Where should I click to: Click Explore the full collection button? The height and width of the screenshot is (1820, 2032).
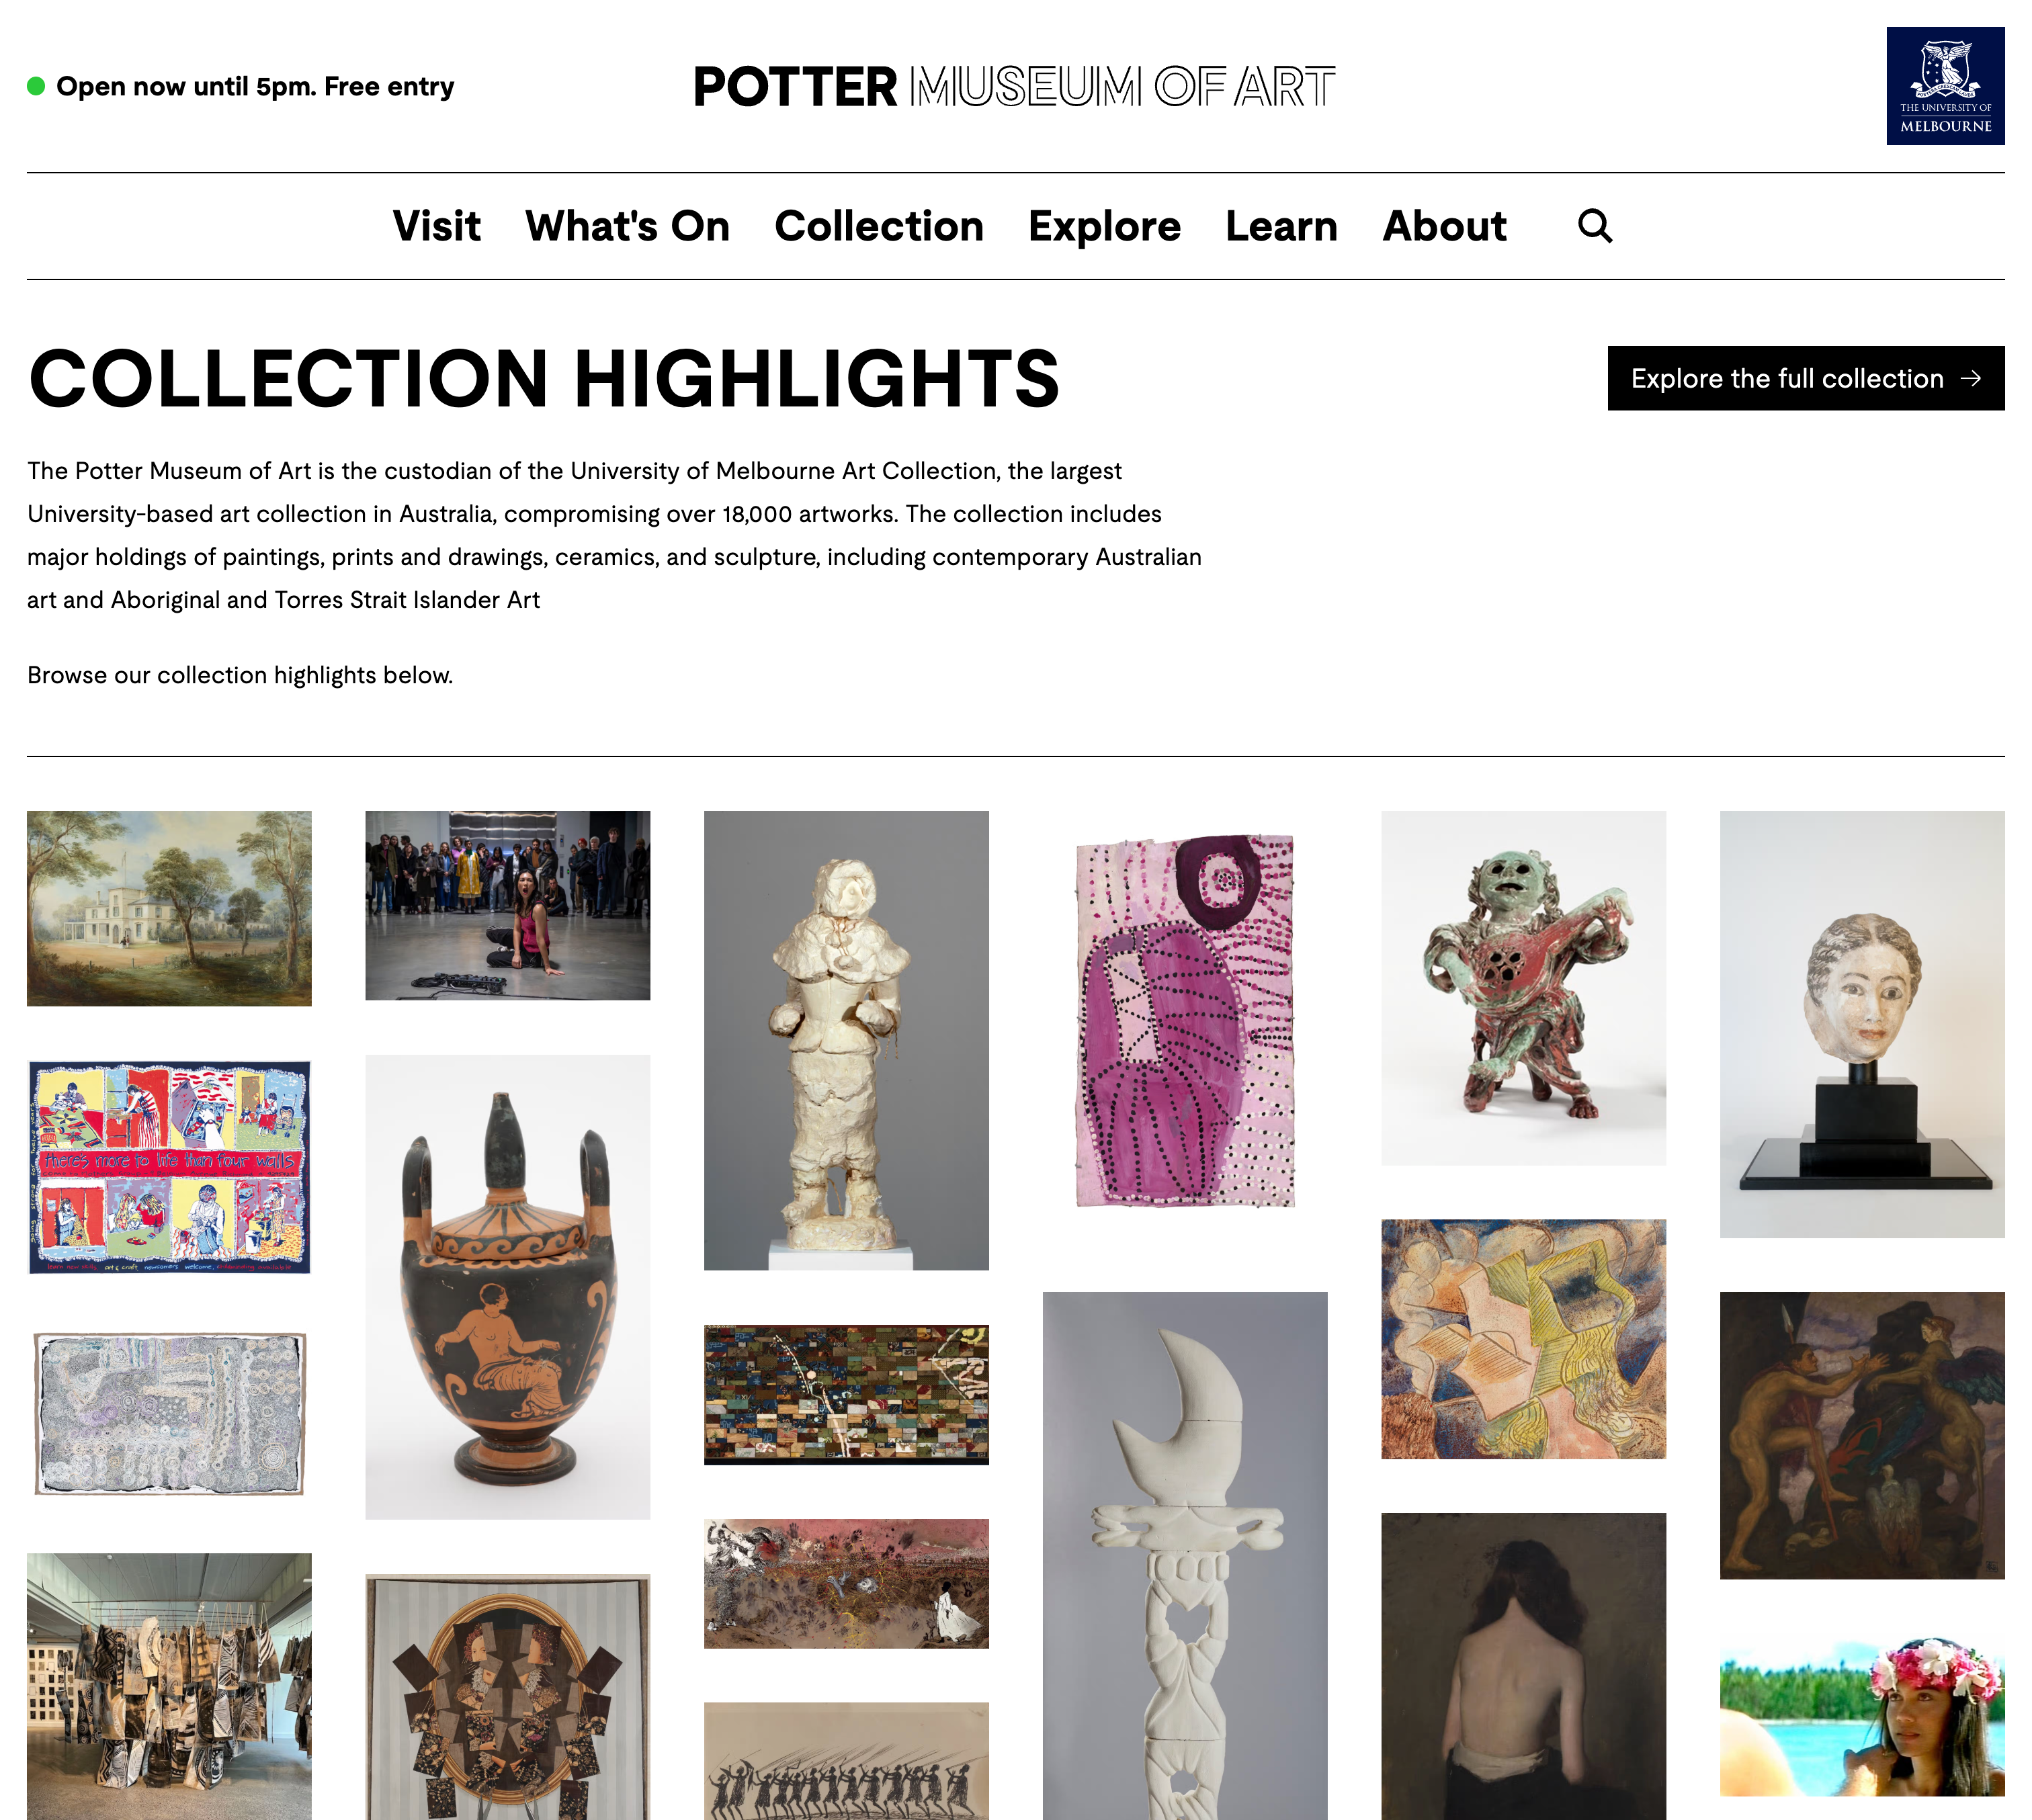(1805, 378)
